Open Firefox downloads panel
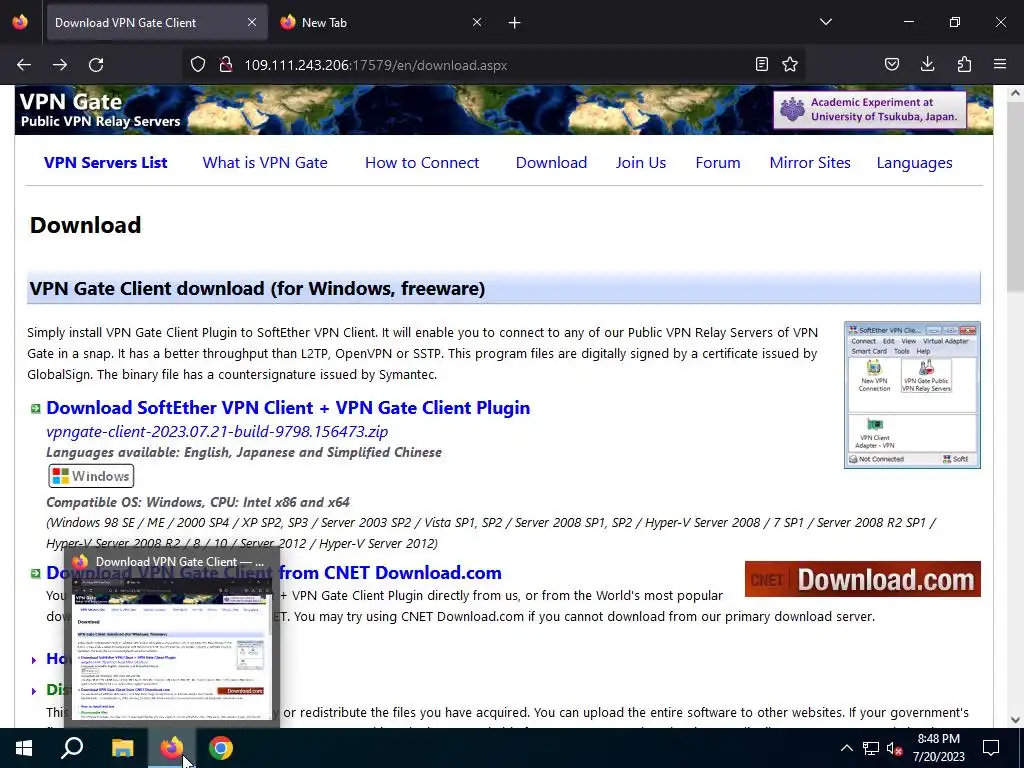 pos(927,64)
